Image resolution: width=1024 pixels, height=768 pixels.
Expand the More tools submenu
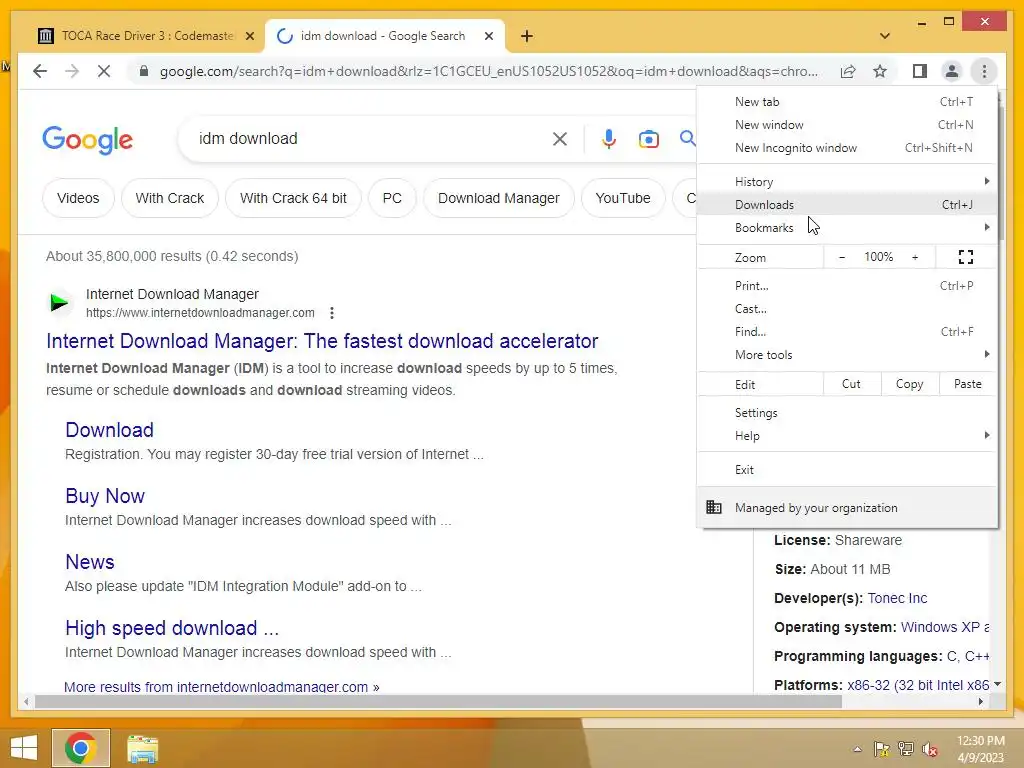[848, 355]
